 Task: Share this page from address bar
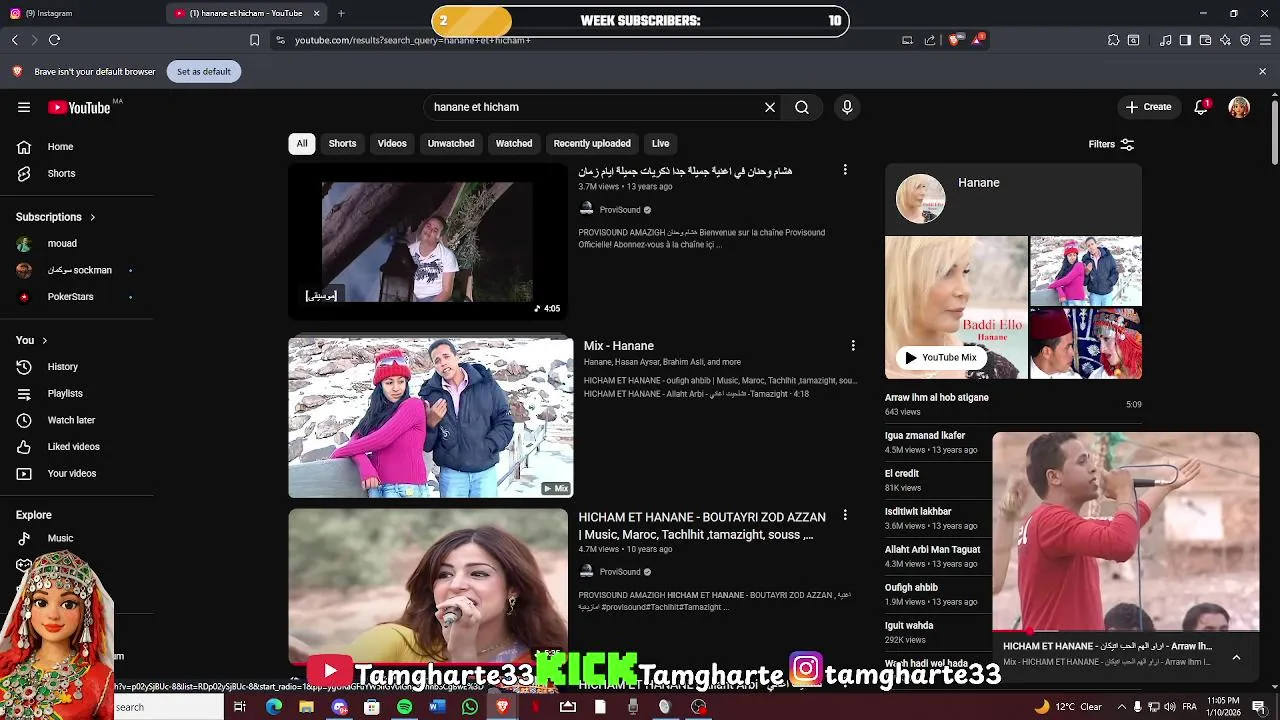[930, 40]
